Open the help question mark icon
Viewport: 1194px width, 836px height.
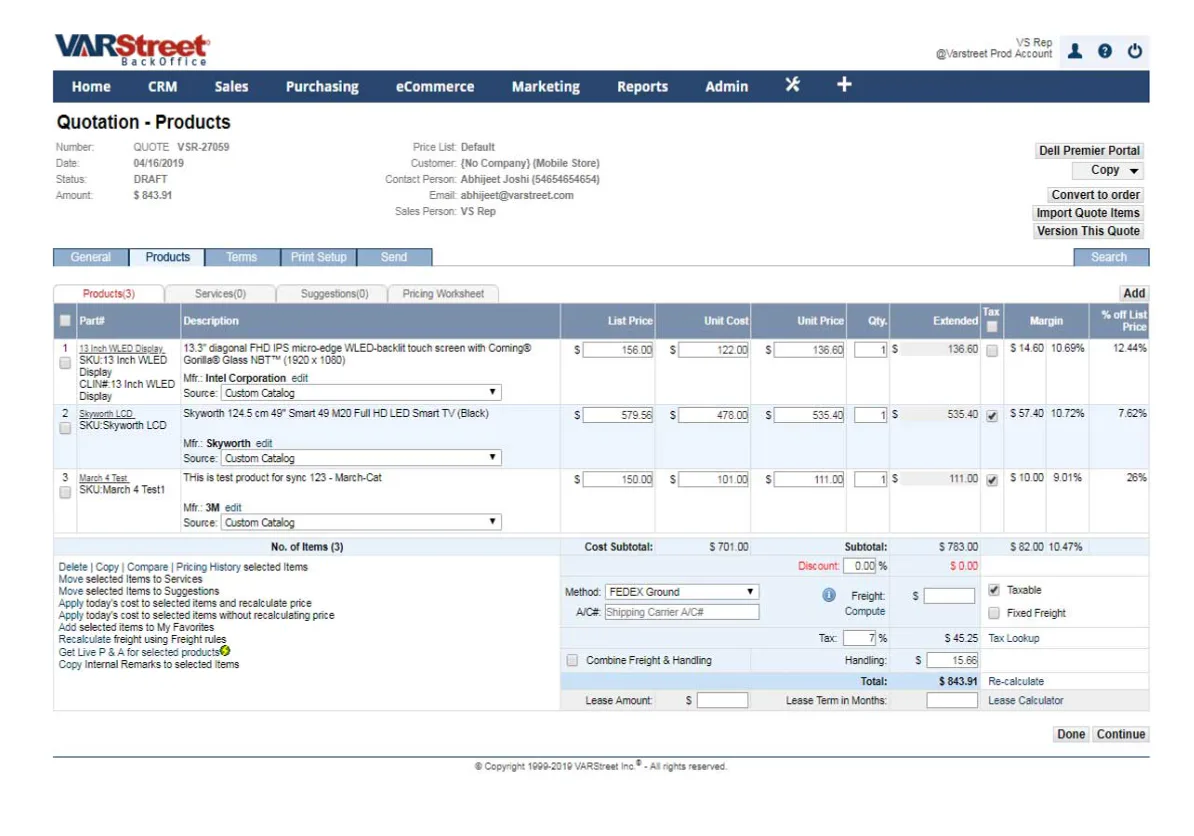click(x=1104, y=51)
